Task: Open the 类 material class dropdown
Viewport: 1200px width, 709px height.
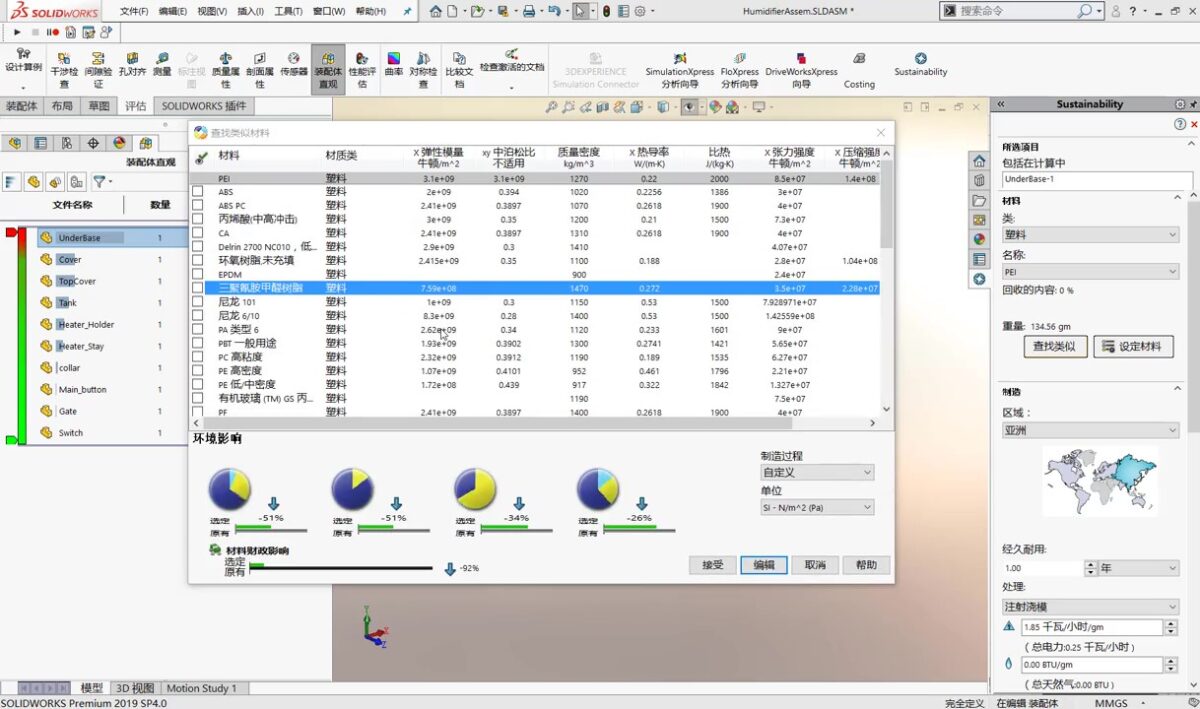Action: pyautogui.click(x=1090, y=234)
